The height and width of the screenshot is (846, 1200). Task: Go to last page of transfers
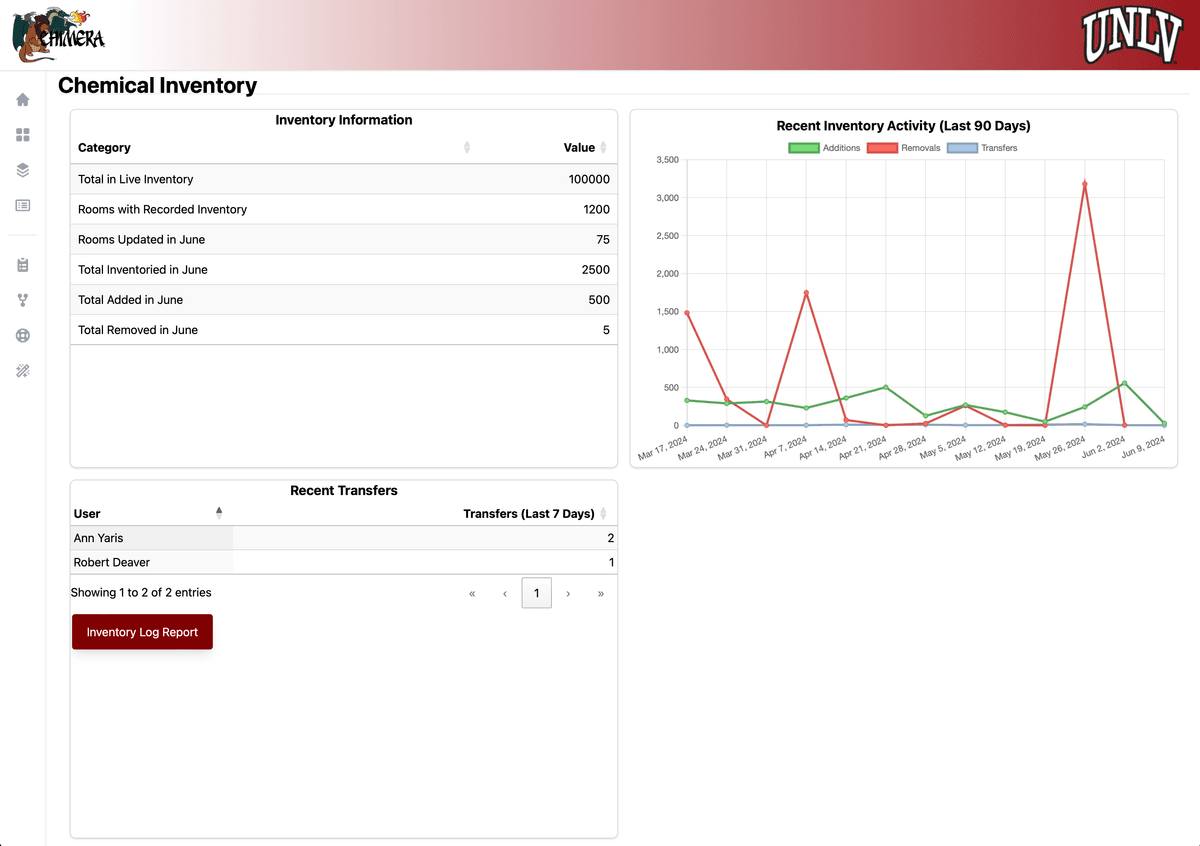coord(600,593)
